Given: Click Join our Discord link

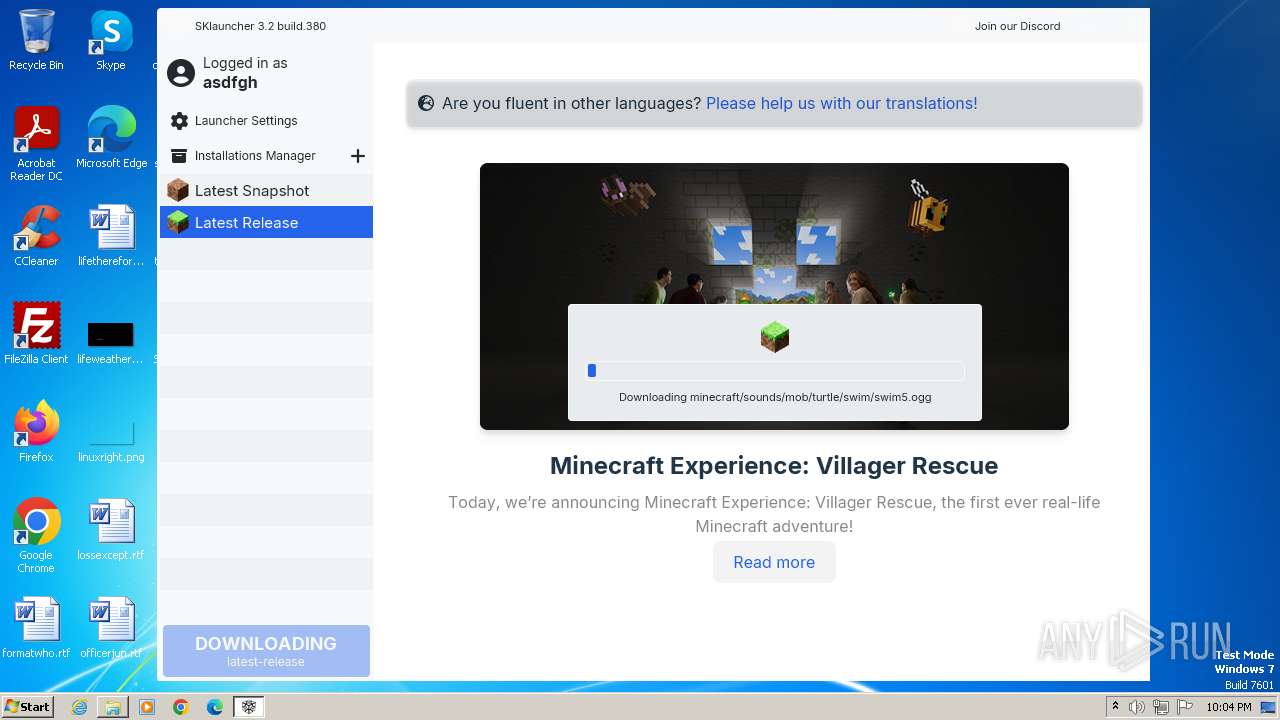Looking at the screenshot, I should tap(1017, 26).
